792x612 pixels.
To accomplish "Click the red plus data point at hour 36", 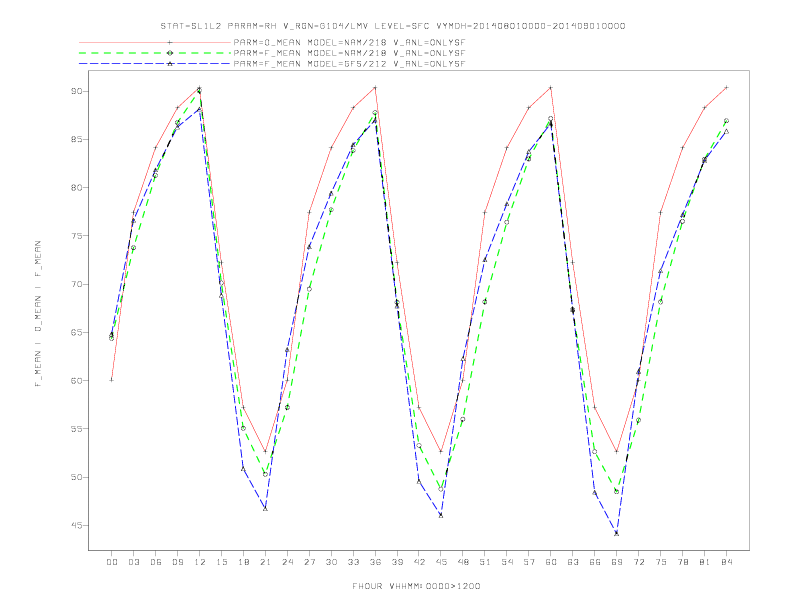I will click(375, 87).
